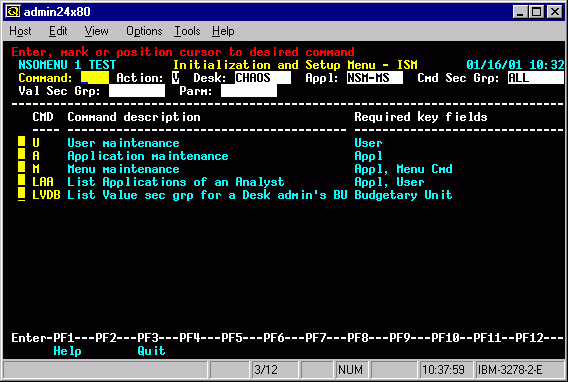Click the M command code
The width and height of the screenshot is (568, 382).
tap(36, 169)
